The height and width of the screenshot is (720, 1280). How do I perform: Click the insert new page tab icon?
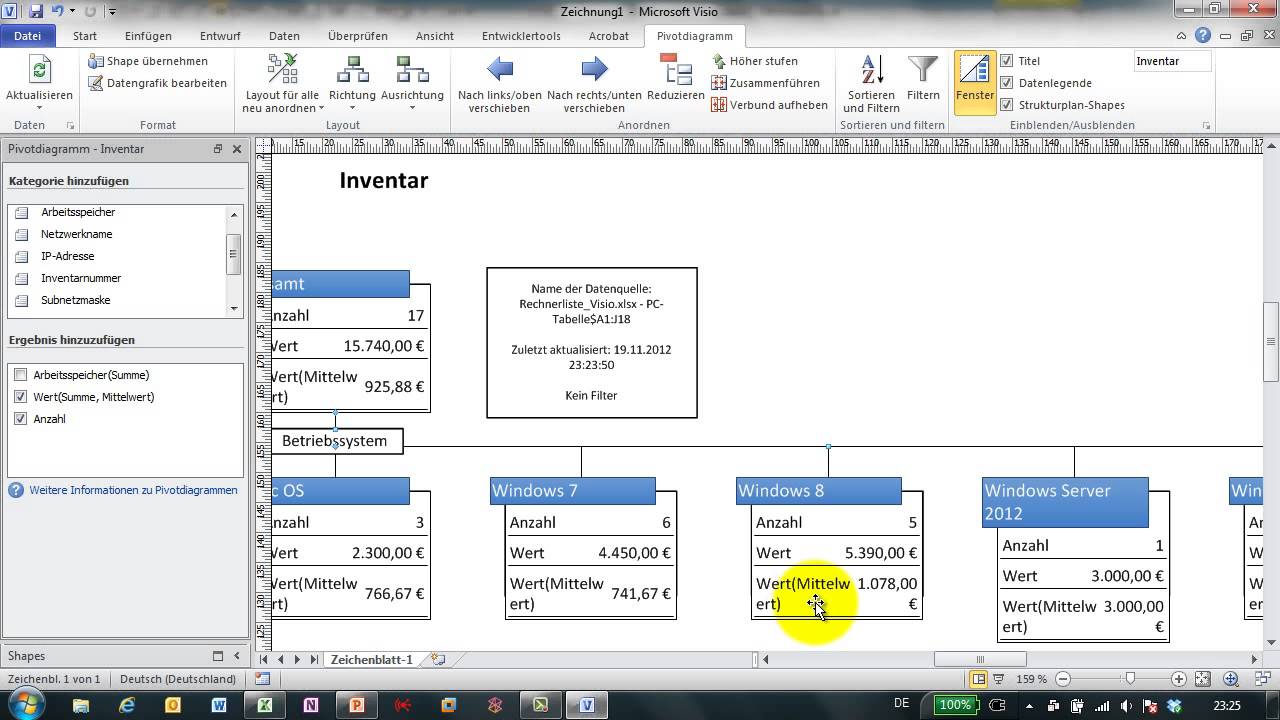pyautogui.click(x=438, y=660)
